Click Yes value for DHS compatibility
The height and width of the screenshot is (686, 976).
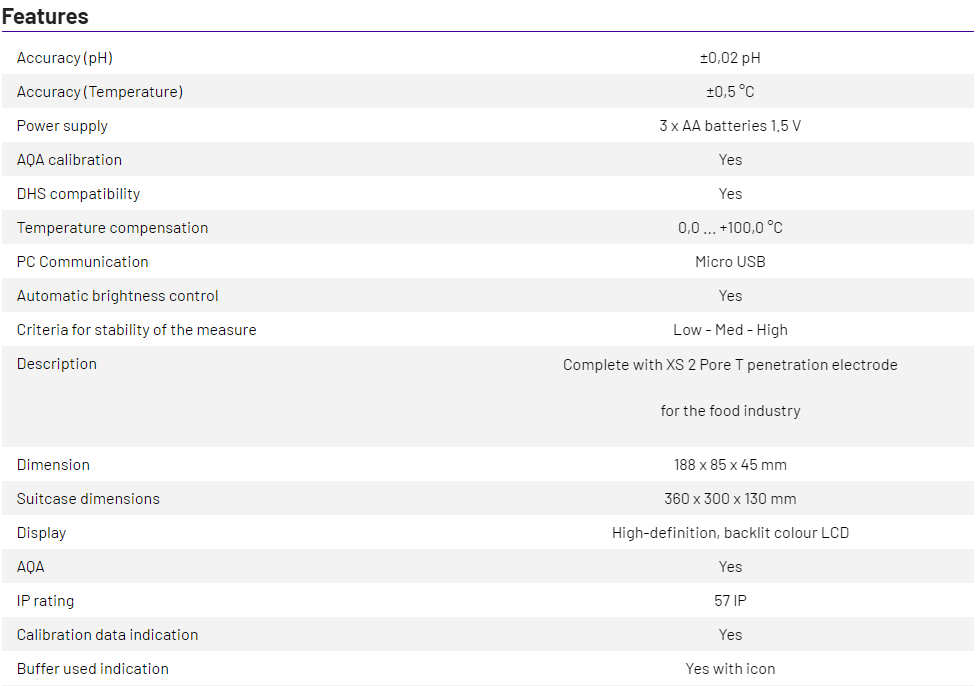point(730,194)
